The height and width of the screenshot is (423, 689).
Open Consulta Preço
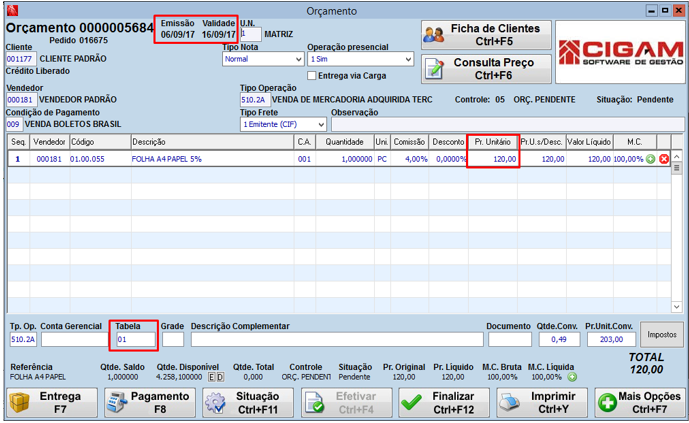pyautogui.click(x=486, y=69)
